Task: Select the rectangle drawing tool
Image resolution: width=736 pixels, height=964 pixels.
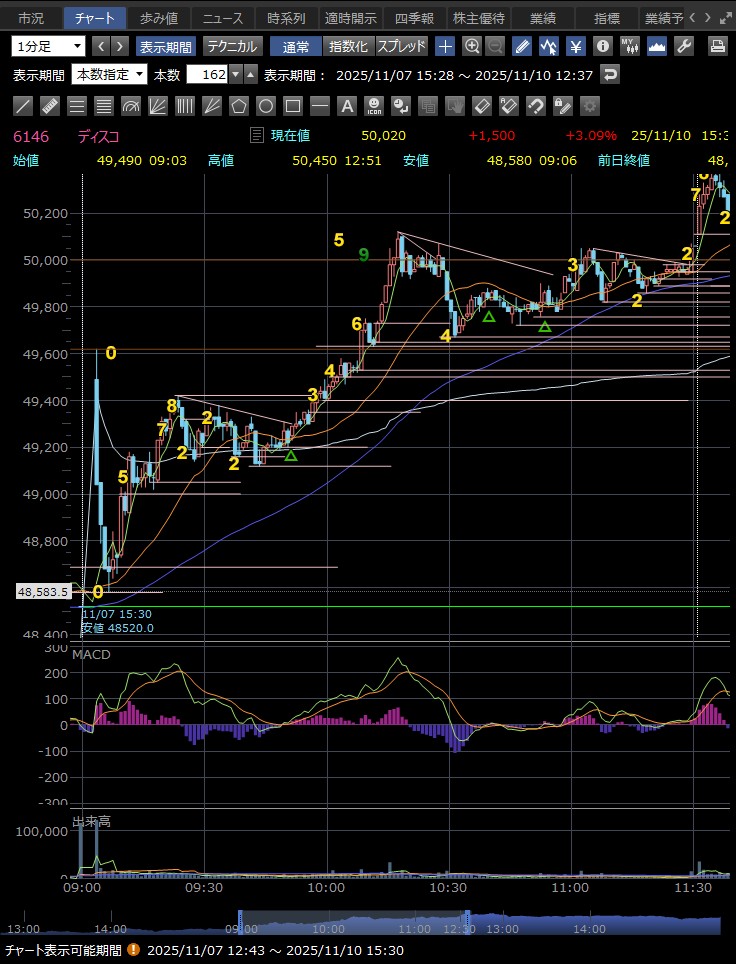Action: 293,105
